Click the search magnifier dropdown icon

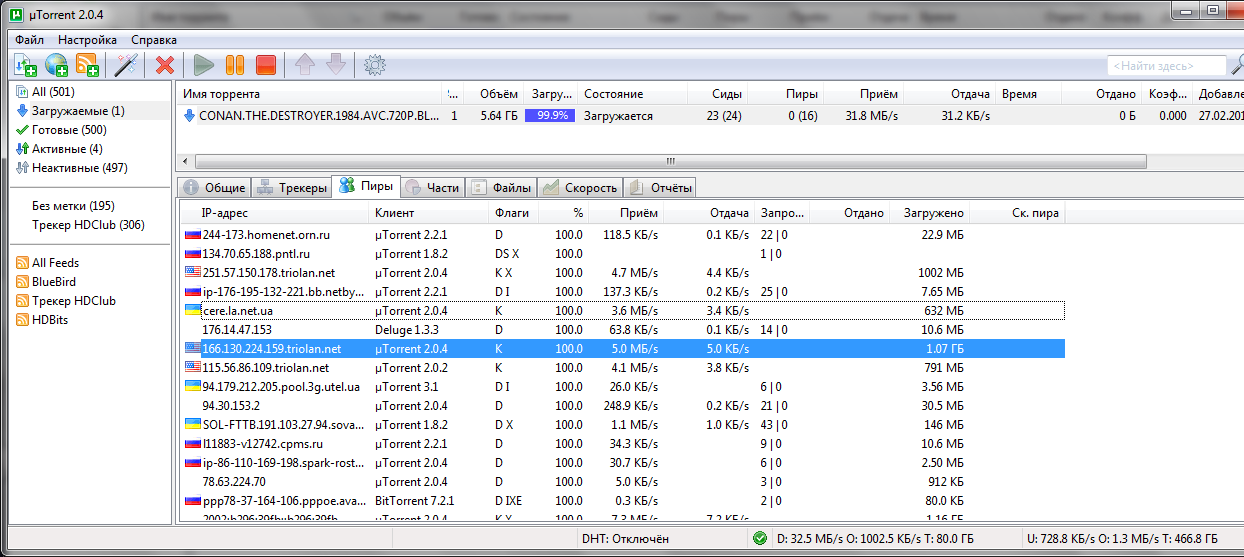1236,66
